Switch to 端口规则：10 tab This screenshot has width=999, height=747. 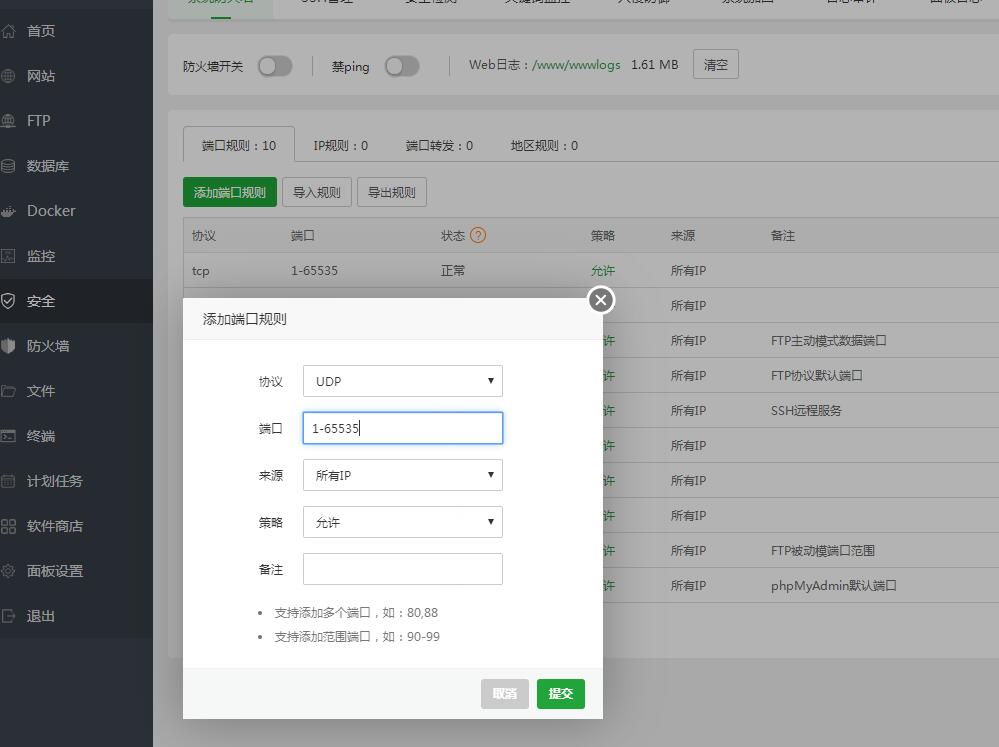(x=239, y=145)
